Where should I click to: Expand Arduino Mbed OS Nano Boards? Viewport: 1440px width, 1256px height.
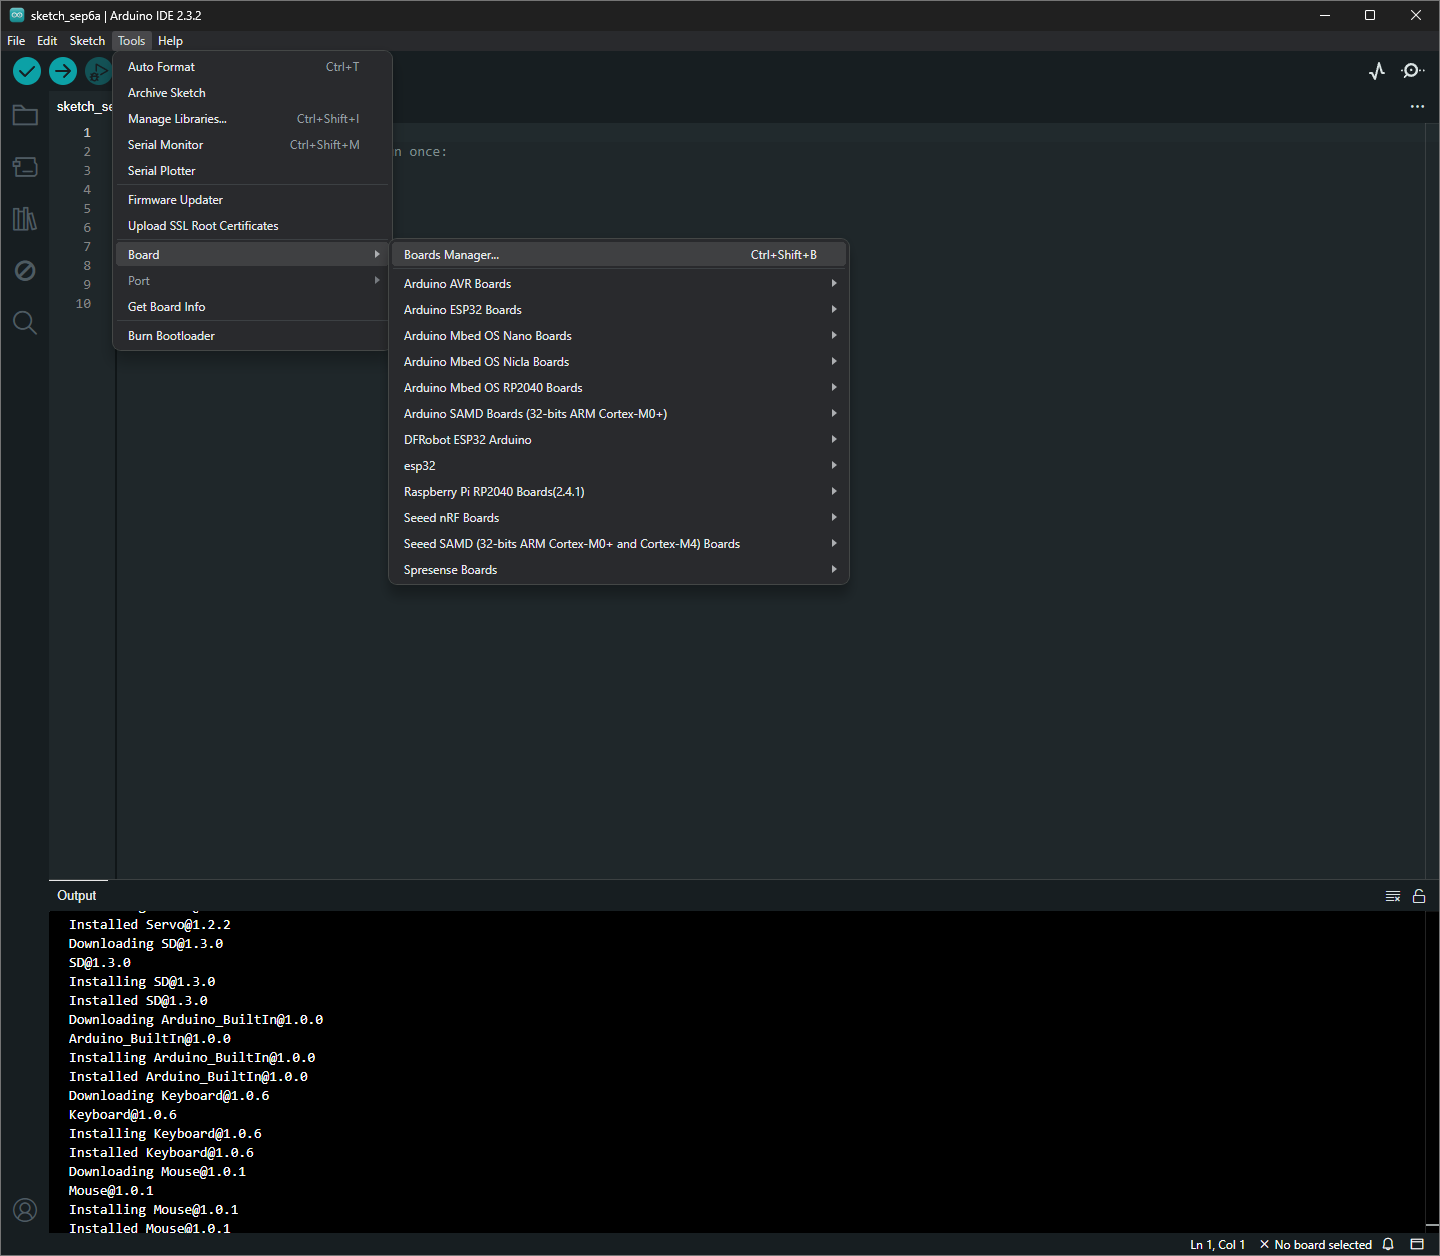(x=619, y=336)
